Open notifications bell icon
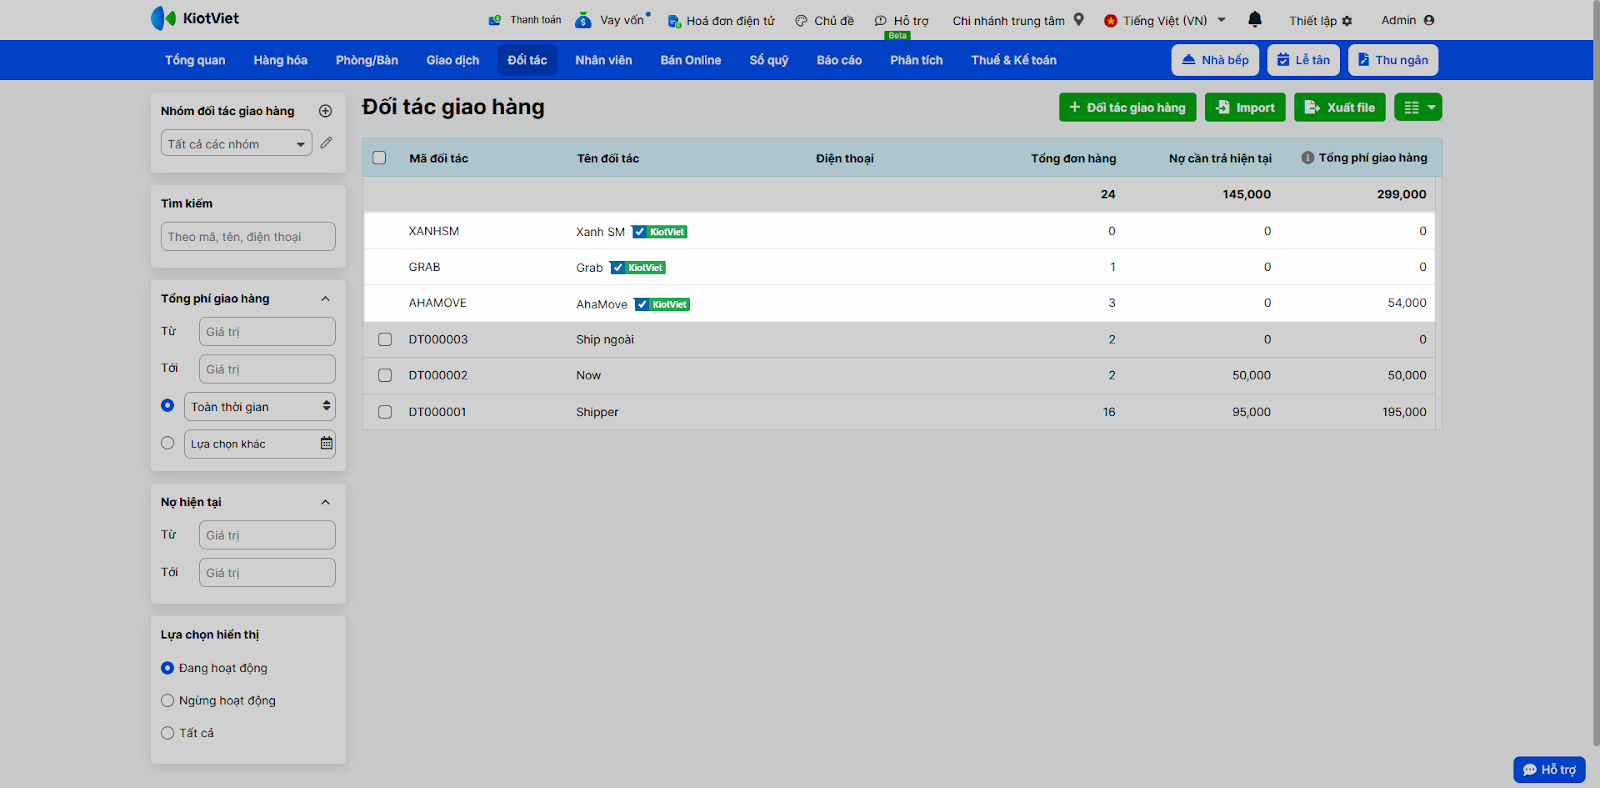 click(1255, 19)
